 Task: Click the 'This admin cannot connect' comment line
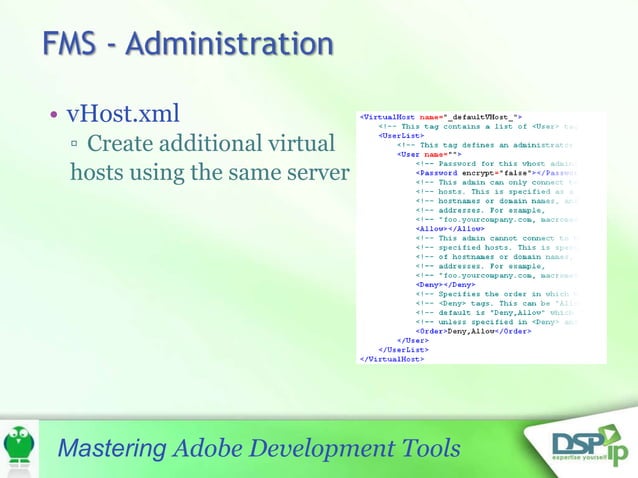(496, 238)
